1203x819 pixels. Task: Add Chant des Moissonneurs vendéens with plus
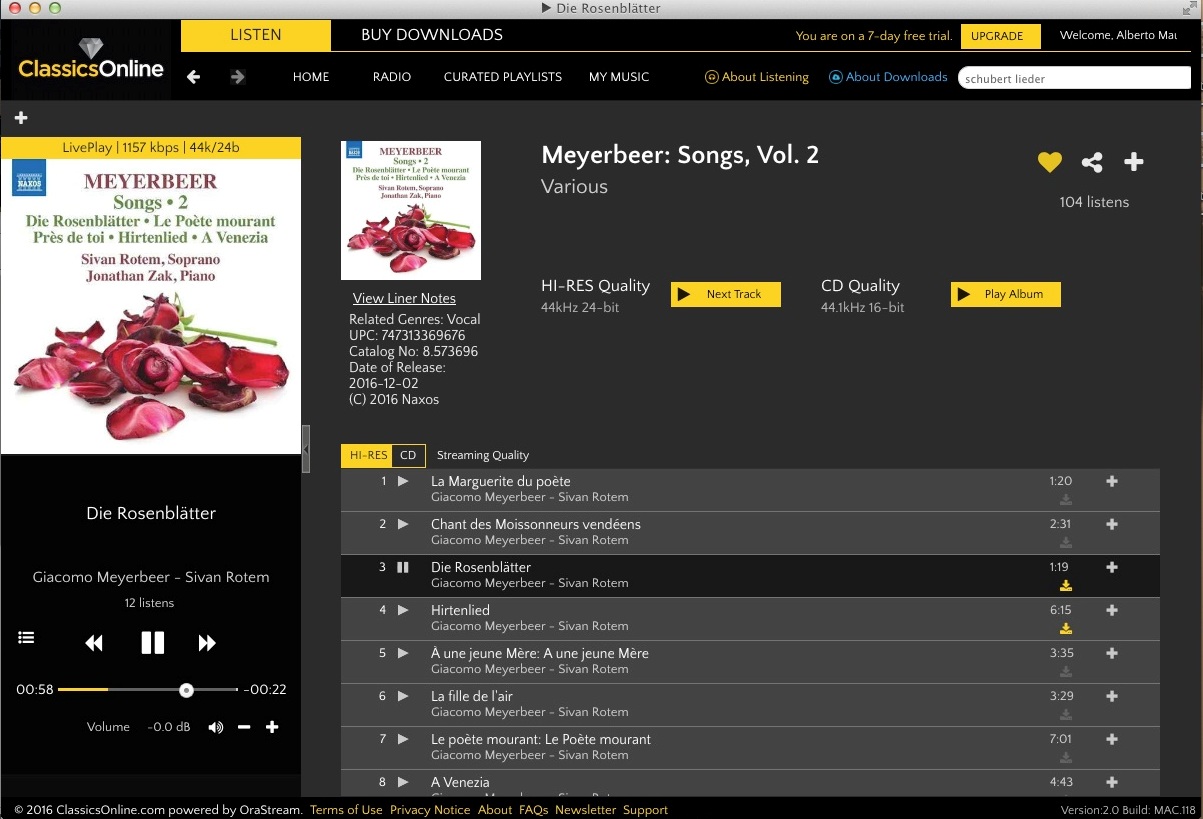1112,524
